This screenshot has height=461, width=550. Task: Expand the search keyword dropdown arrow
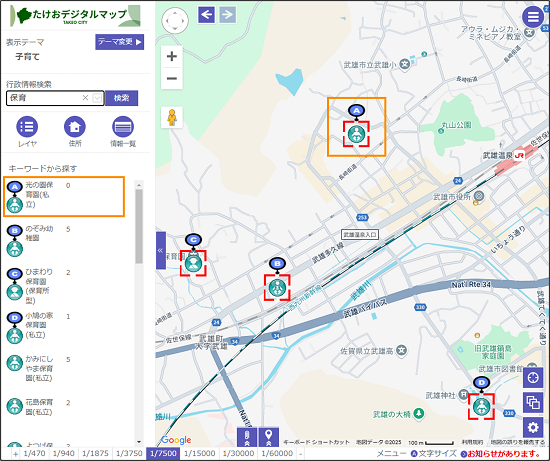pos(97,98)
